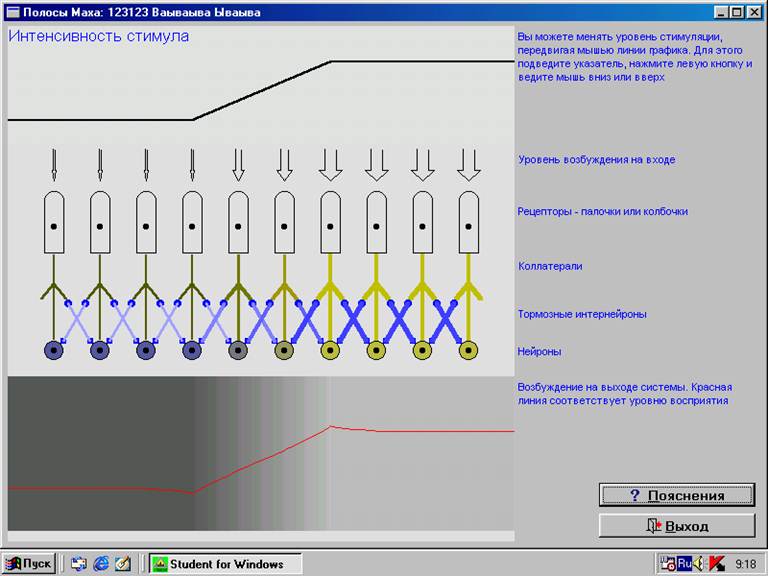Maximize the Полосы Маха window

(736, 12)
